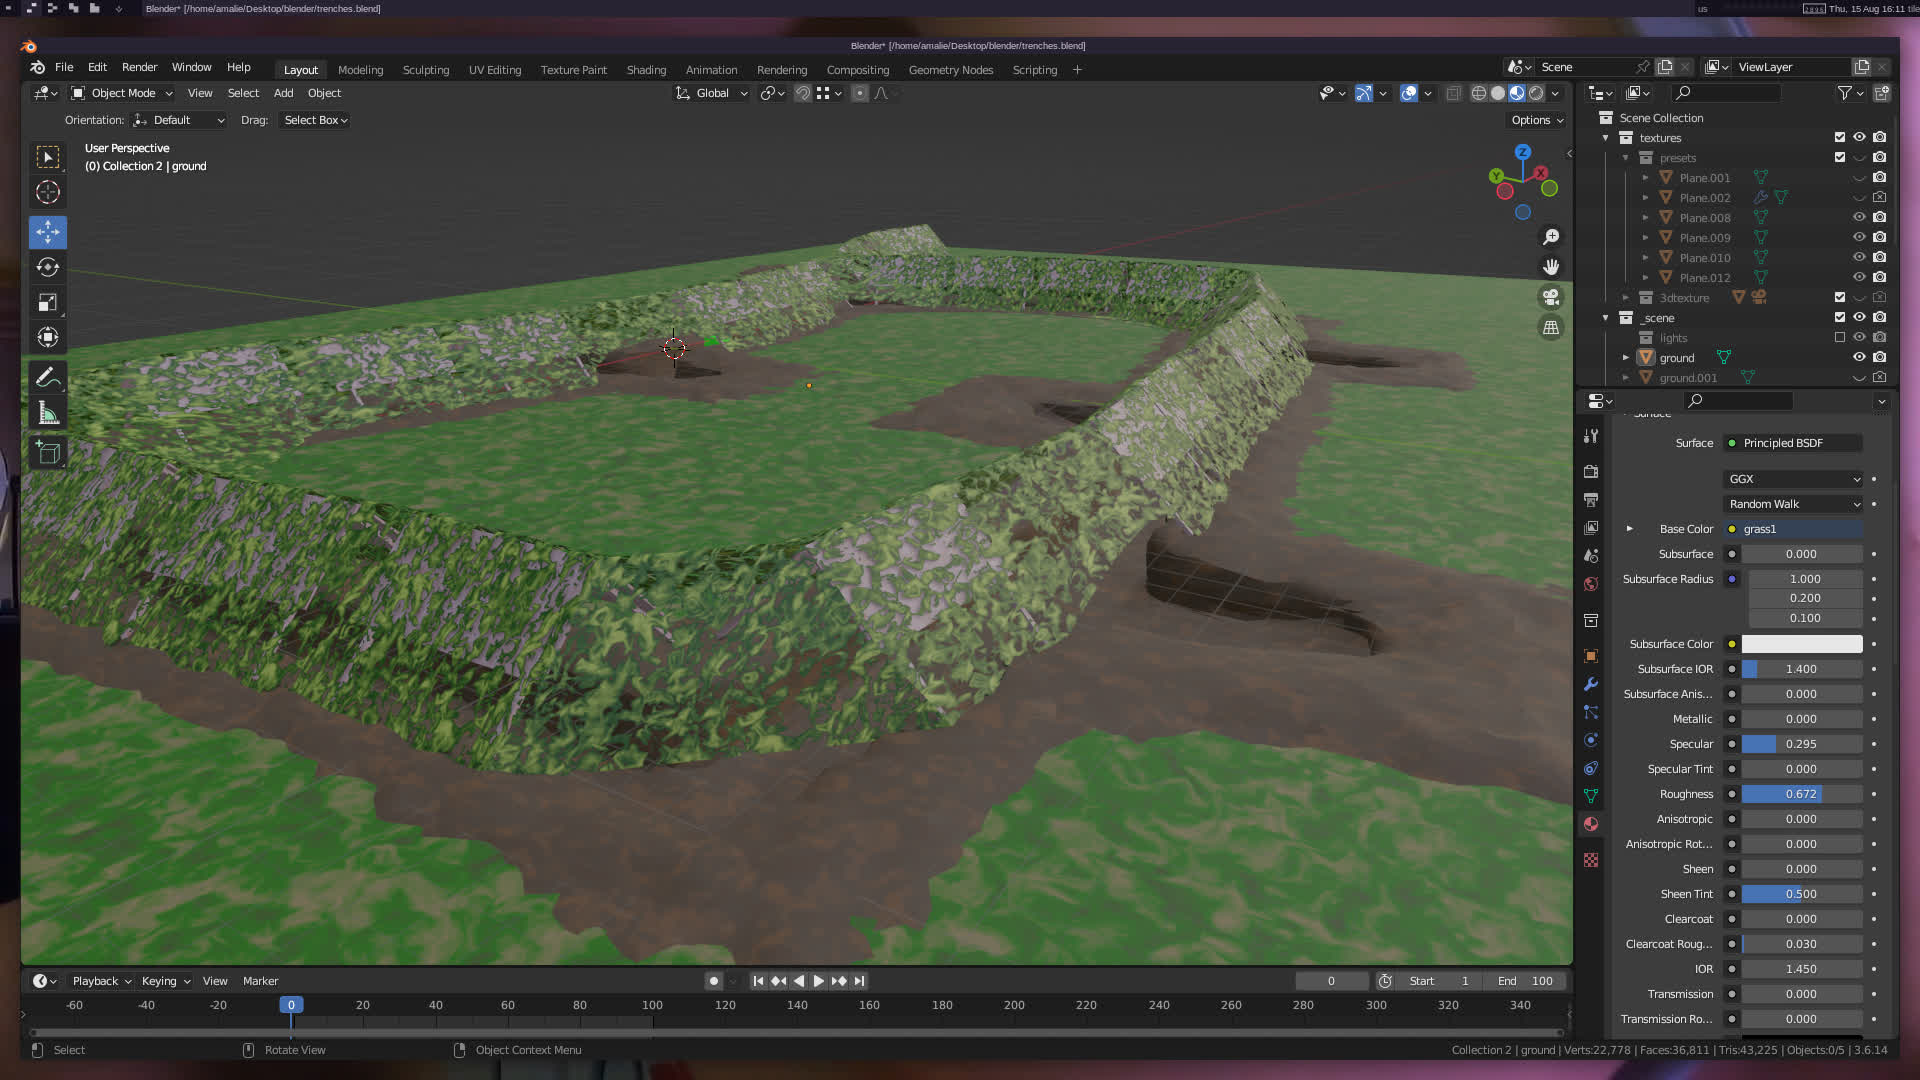Select the Annotate pencil tool
Screen dimensions: 1920x1080
point(47,378)
